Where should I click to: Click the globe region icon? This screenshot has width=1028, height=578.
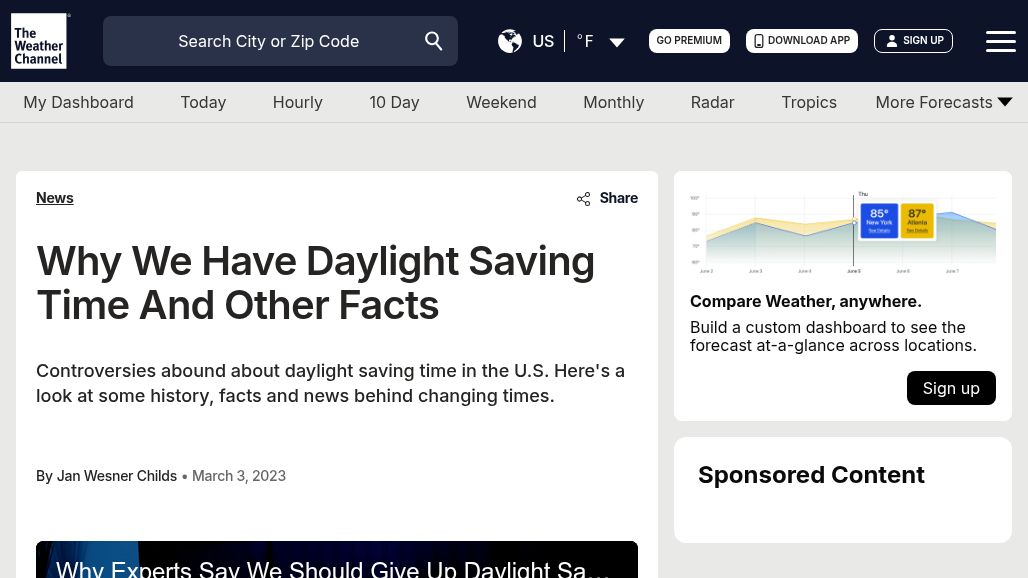pyautogui.click(x=509, y=41)
